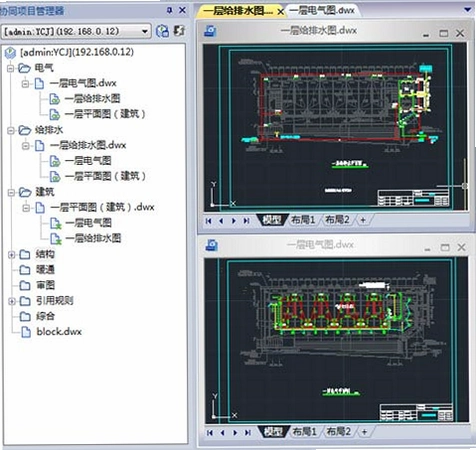Click the sync icon at the far right of the server bar

click(179, 31)
